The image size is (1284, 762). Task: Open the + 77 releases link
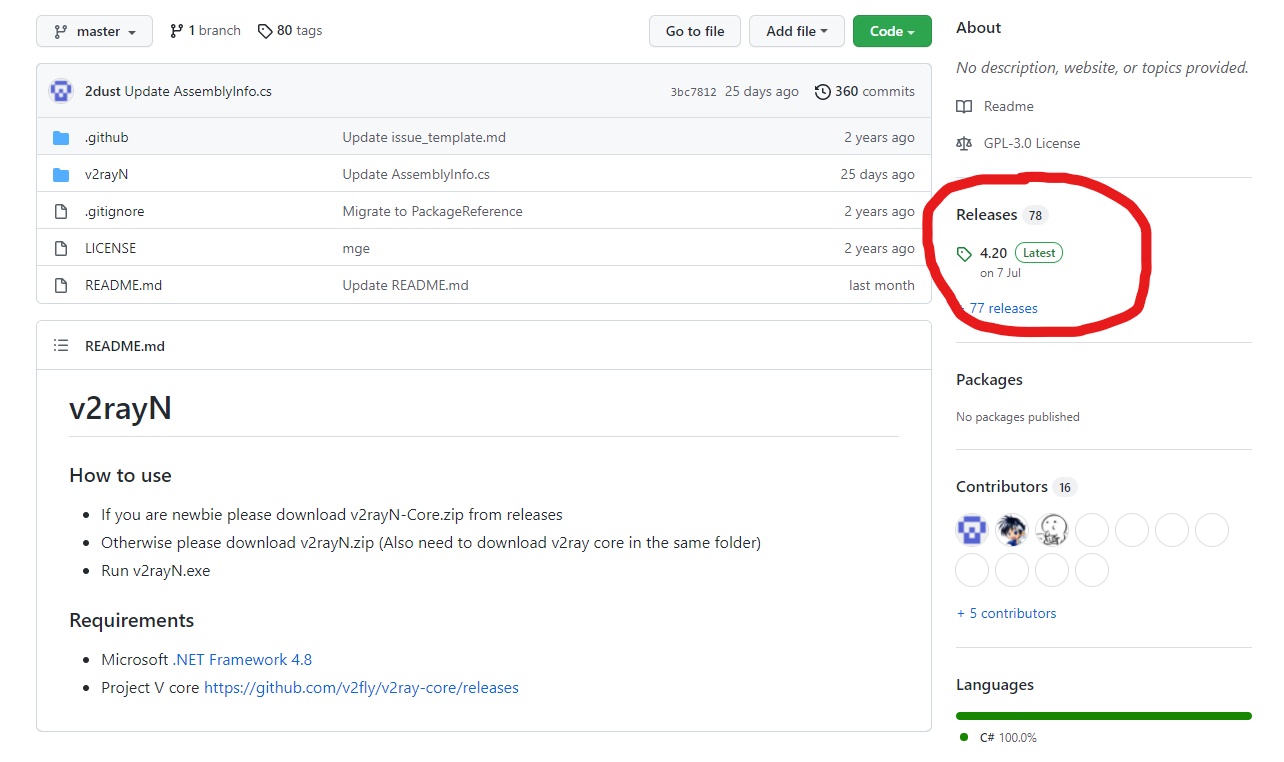[x=999, y=308]
